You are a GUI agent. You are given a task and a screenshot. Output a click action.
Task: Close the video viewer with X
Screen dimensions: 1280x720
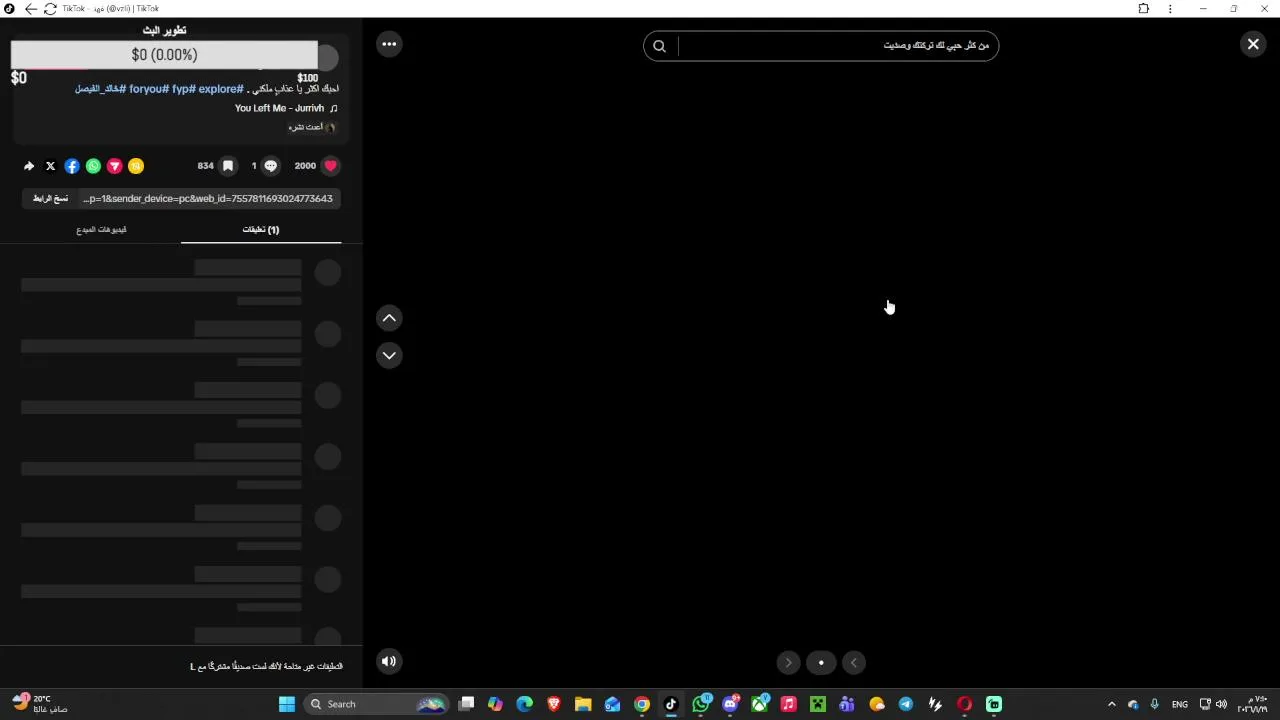tap(1253, 44)
